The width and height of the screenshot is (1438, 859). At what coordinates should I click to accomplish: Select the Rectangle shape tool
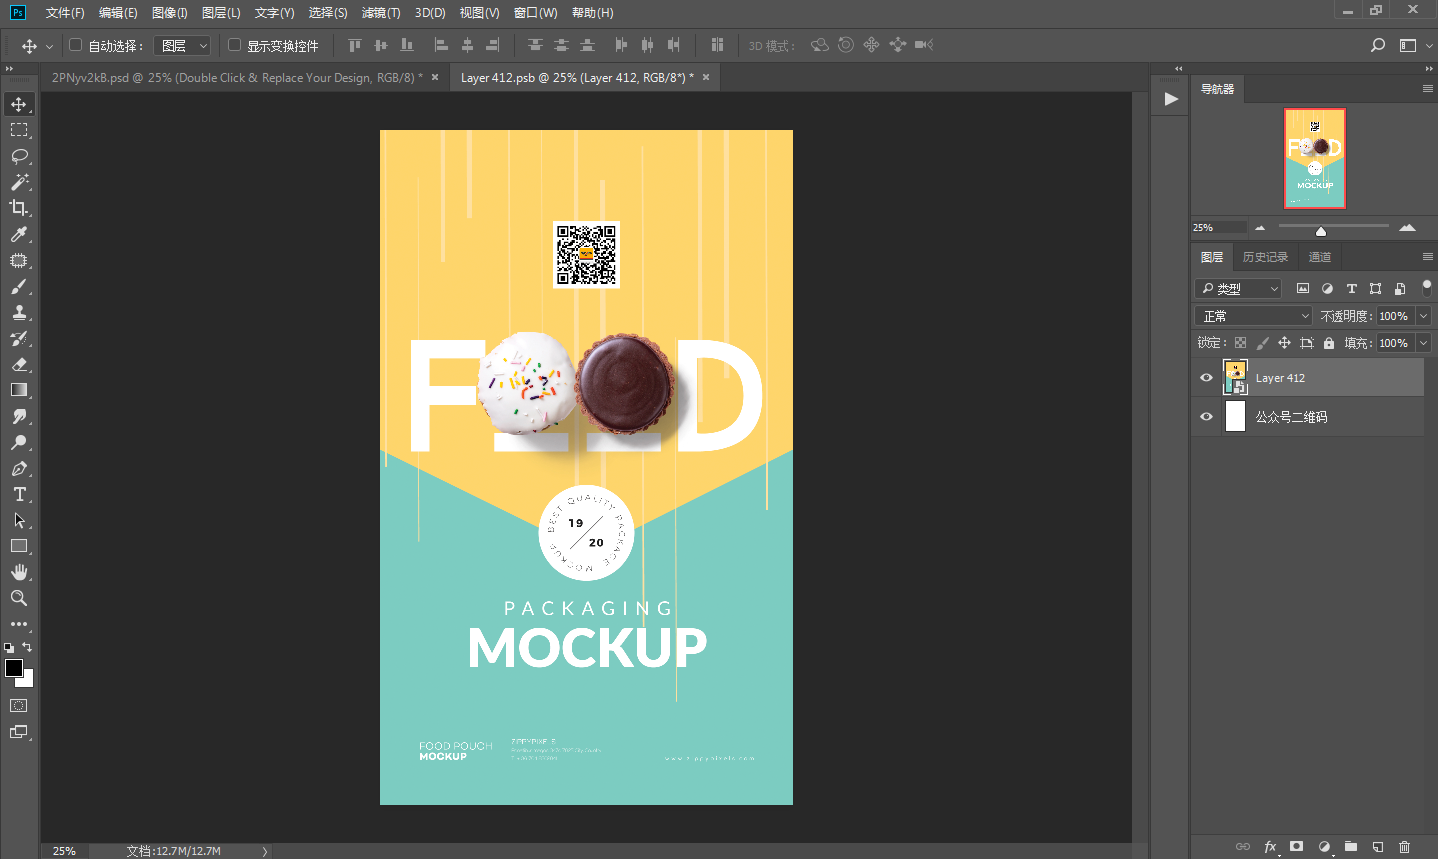(19, 546)
